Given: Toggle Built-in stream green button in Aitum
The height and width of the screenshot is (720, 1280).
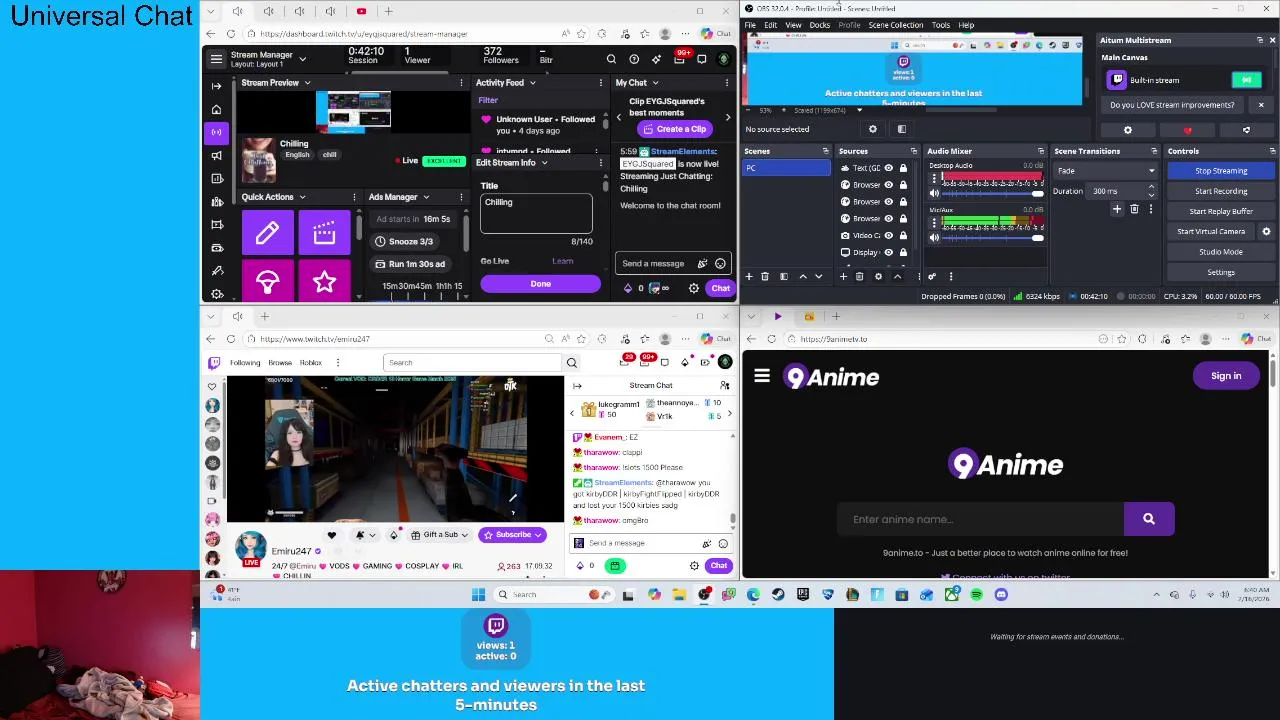Looking at the screenshot, I should 1246,80.
